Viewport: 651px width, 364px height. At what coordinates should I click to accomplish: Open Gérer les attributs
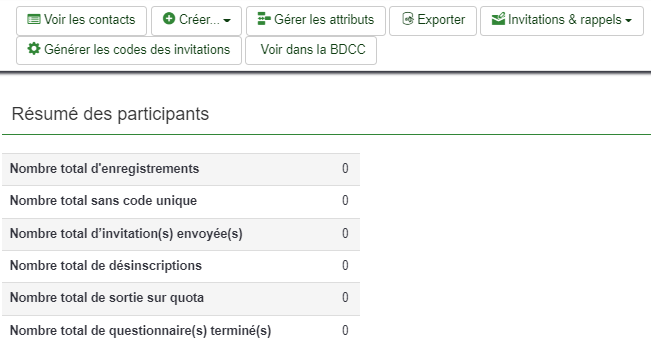[x=316, y=21]
